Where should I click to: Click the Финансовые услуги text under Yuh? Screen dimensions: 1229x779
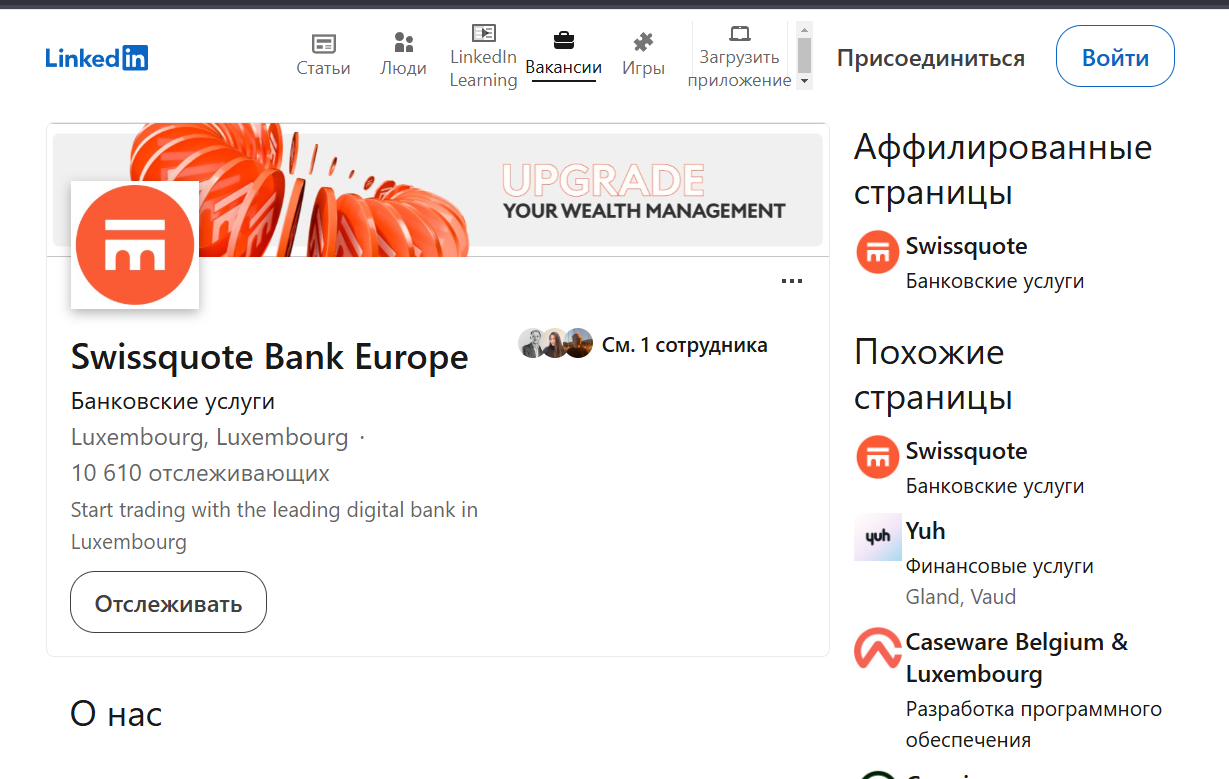1000,566
